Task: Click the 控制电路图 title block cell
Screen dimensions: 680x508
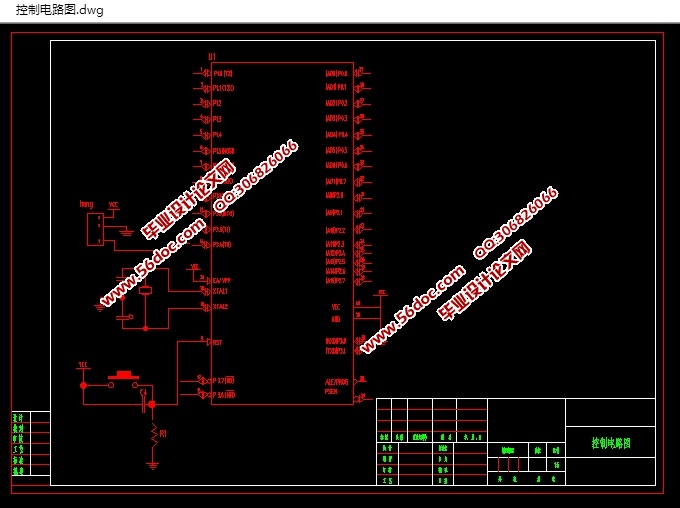Action: (x=610, y=442)
